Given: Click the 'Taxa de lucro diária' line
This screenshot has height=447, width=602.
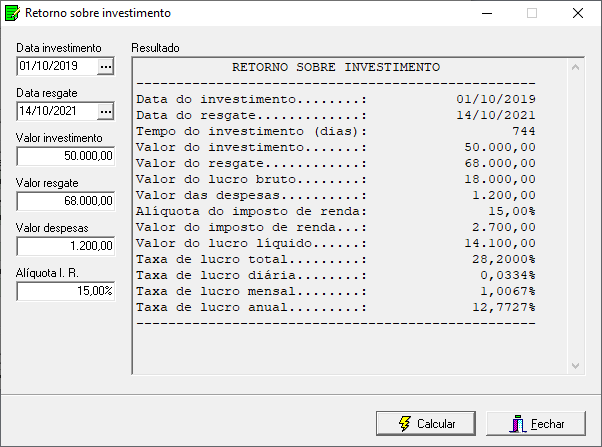Looking at the screenshot, I should point(336,275).
